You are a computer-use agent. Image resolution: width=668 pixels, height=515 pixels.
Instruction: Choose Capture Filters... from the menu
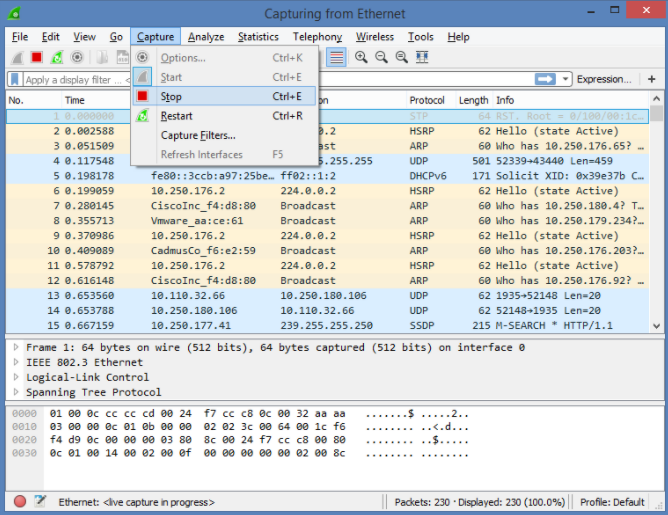[x=225, y=135]
